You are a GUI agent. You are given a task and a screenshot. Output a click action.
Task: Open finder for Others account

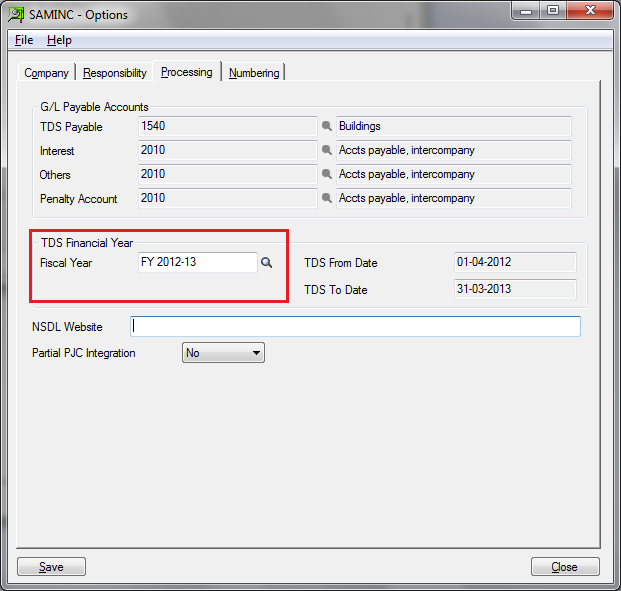(x=327, y=174)
